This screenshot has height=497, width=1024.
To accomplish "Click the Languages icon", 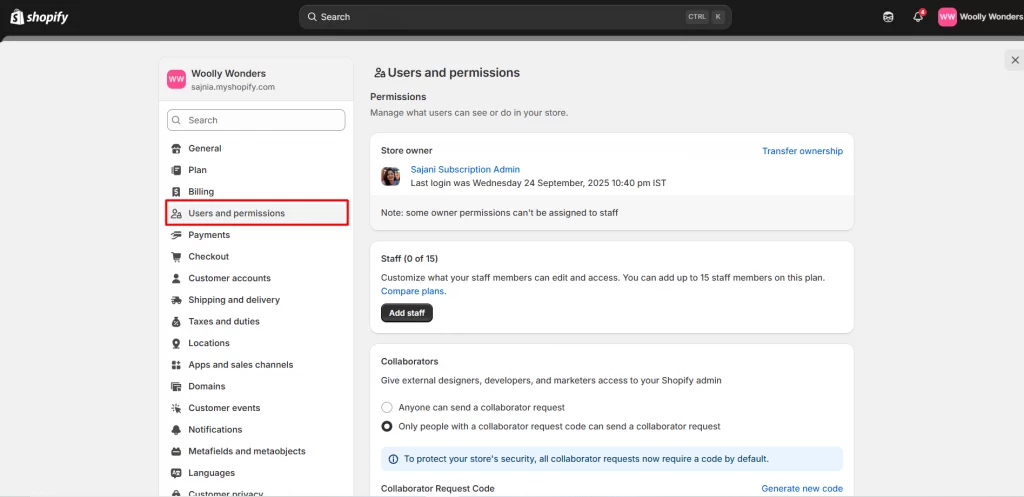I will point(176,473).
